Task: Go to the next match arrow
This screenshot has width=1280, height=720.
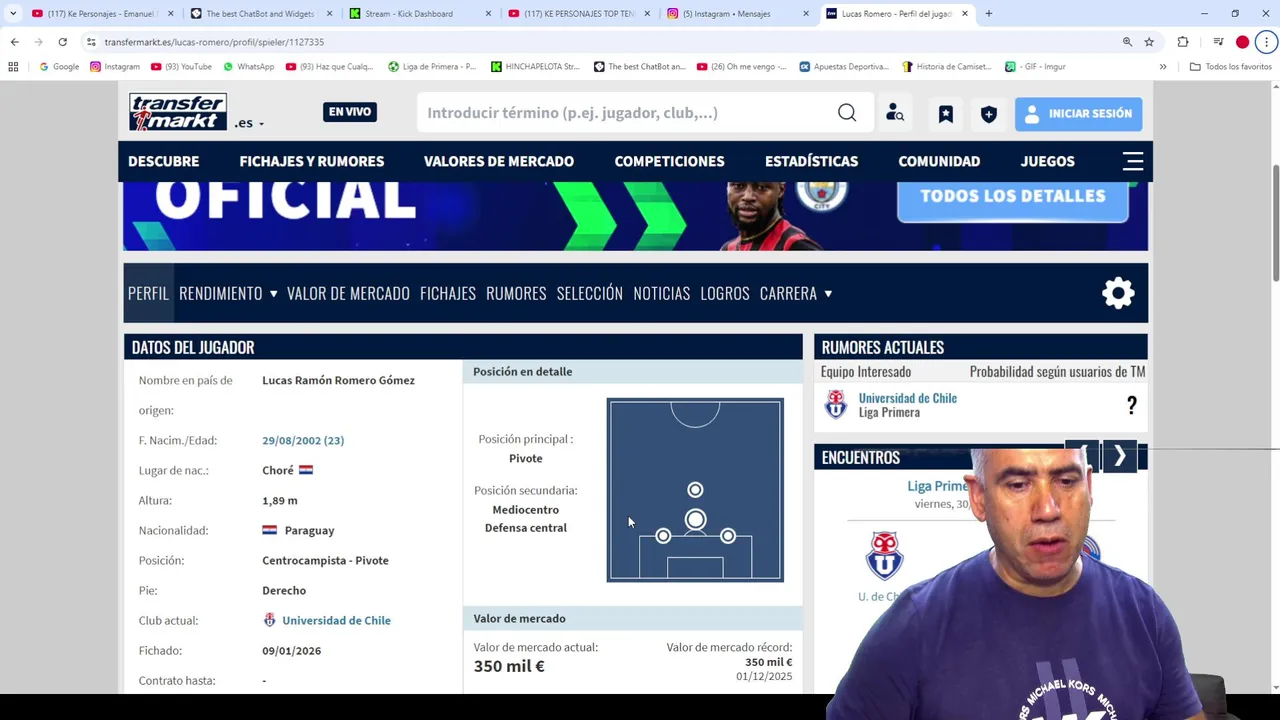Action: coord(1120,457)
